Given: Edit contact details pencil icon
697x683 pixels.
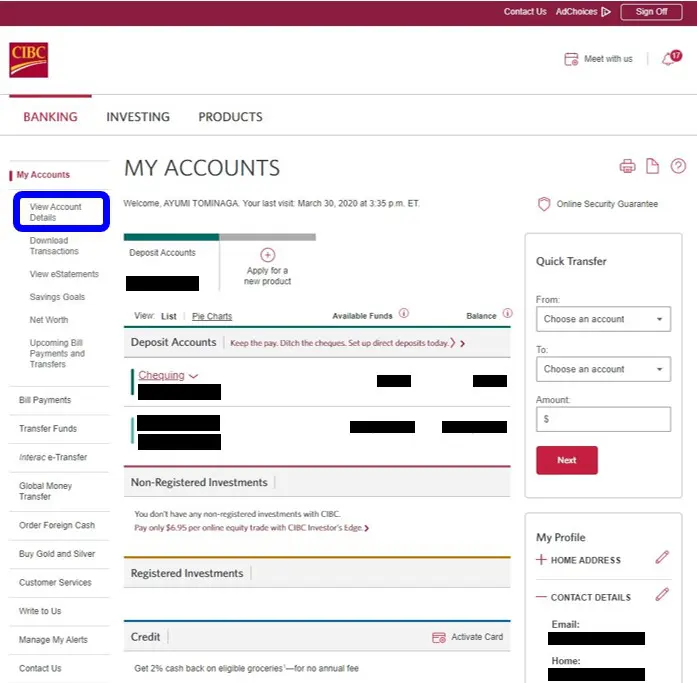Looking at the screenshot, I should [x=662, y=594].
